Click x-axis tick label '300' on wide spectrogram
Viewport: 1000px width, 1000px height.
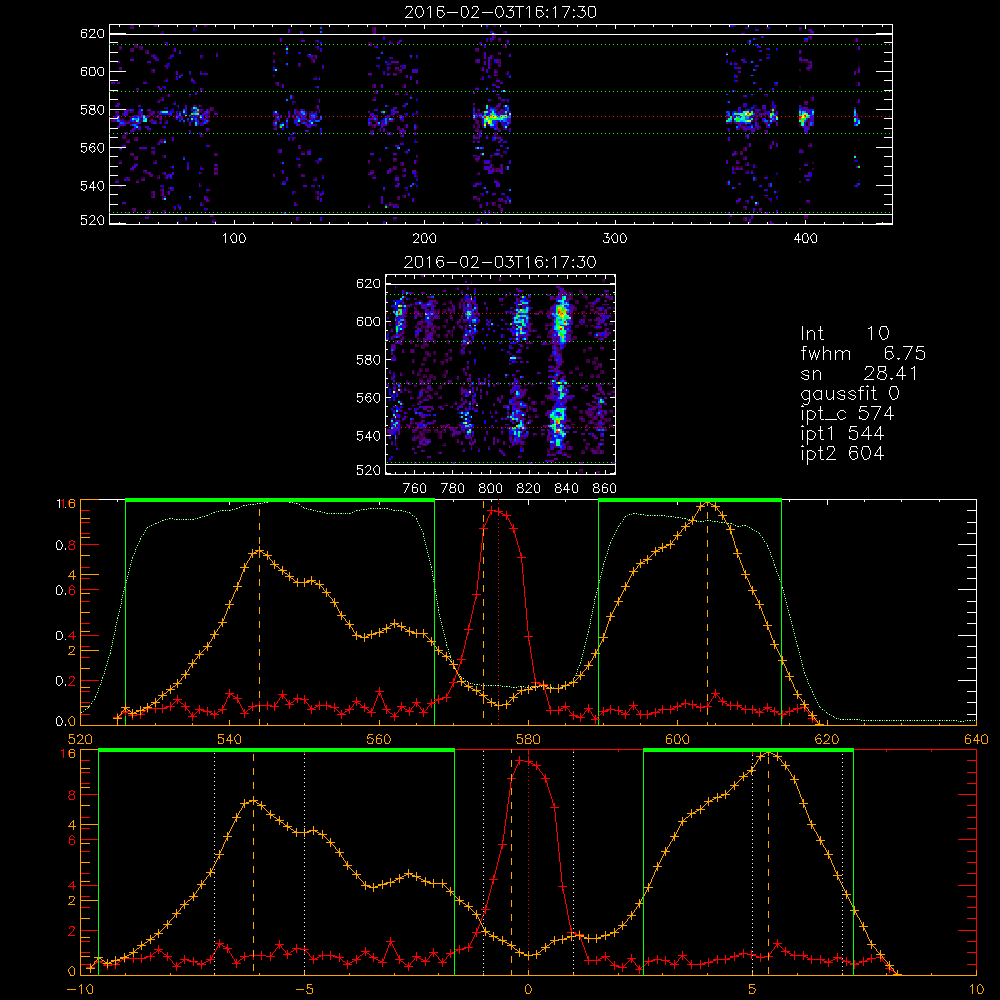tap(615, 239)
